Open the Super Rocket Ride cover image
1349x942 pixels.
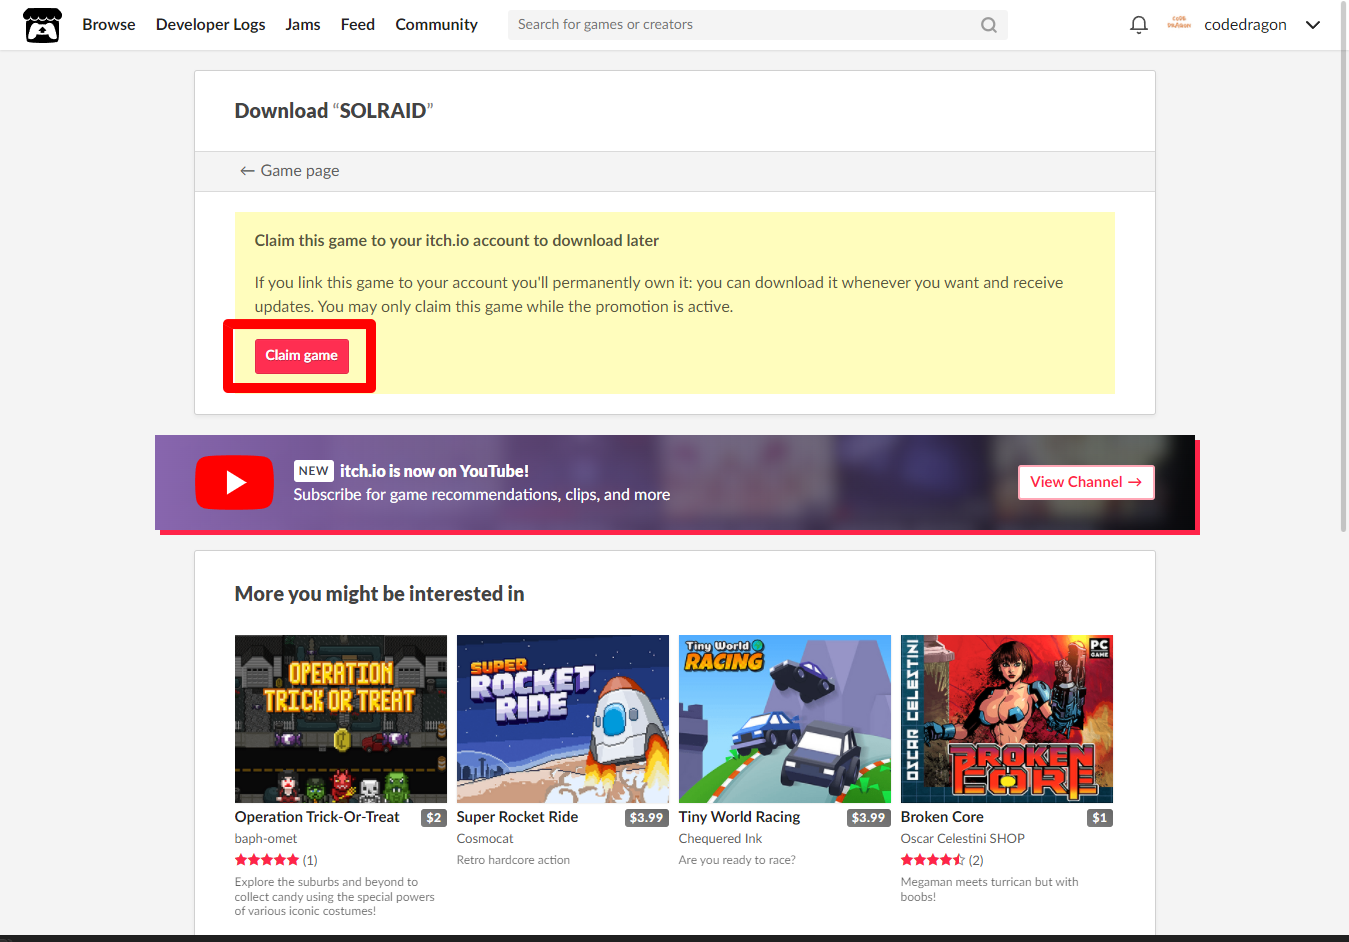tap(563, 719)
